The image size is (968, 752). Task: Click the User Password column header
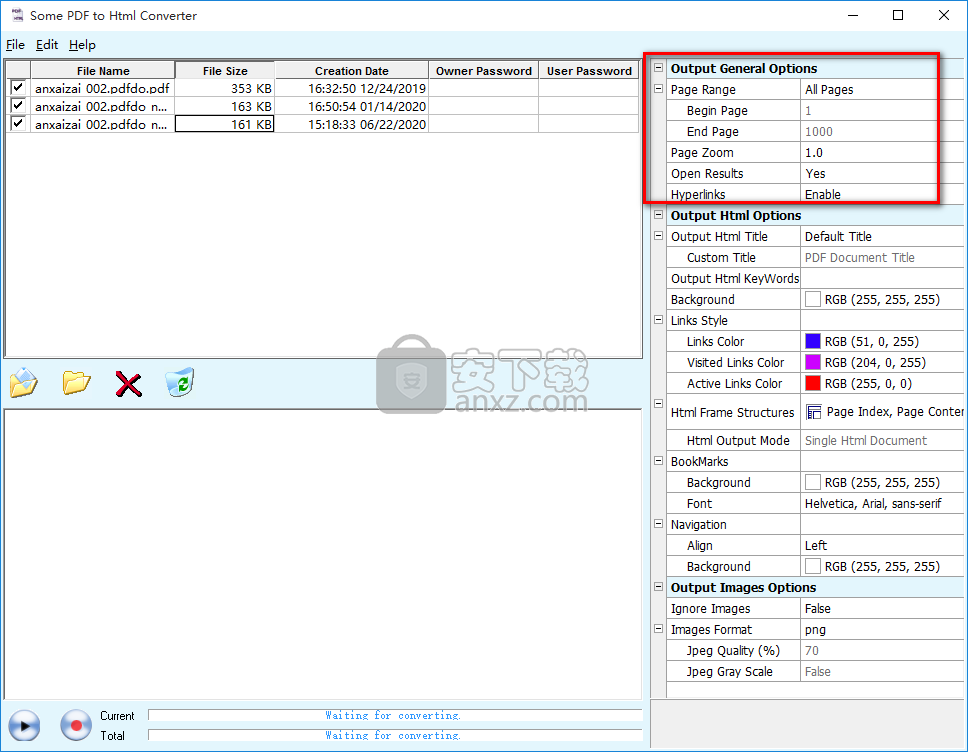[x=589, y=70]
